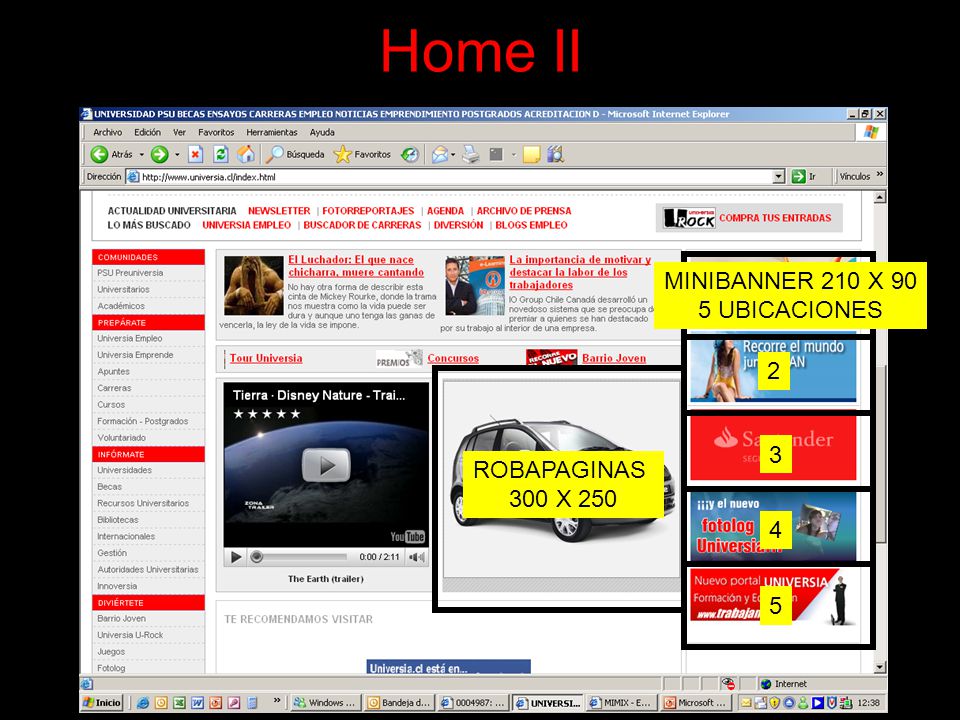Stop page loading with red X icon
This screenshot has width=960, height=720.
coord(195,154)
